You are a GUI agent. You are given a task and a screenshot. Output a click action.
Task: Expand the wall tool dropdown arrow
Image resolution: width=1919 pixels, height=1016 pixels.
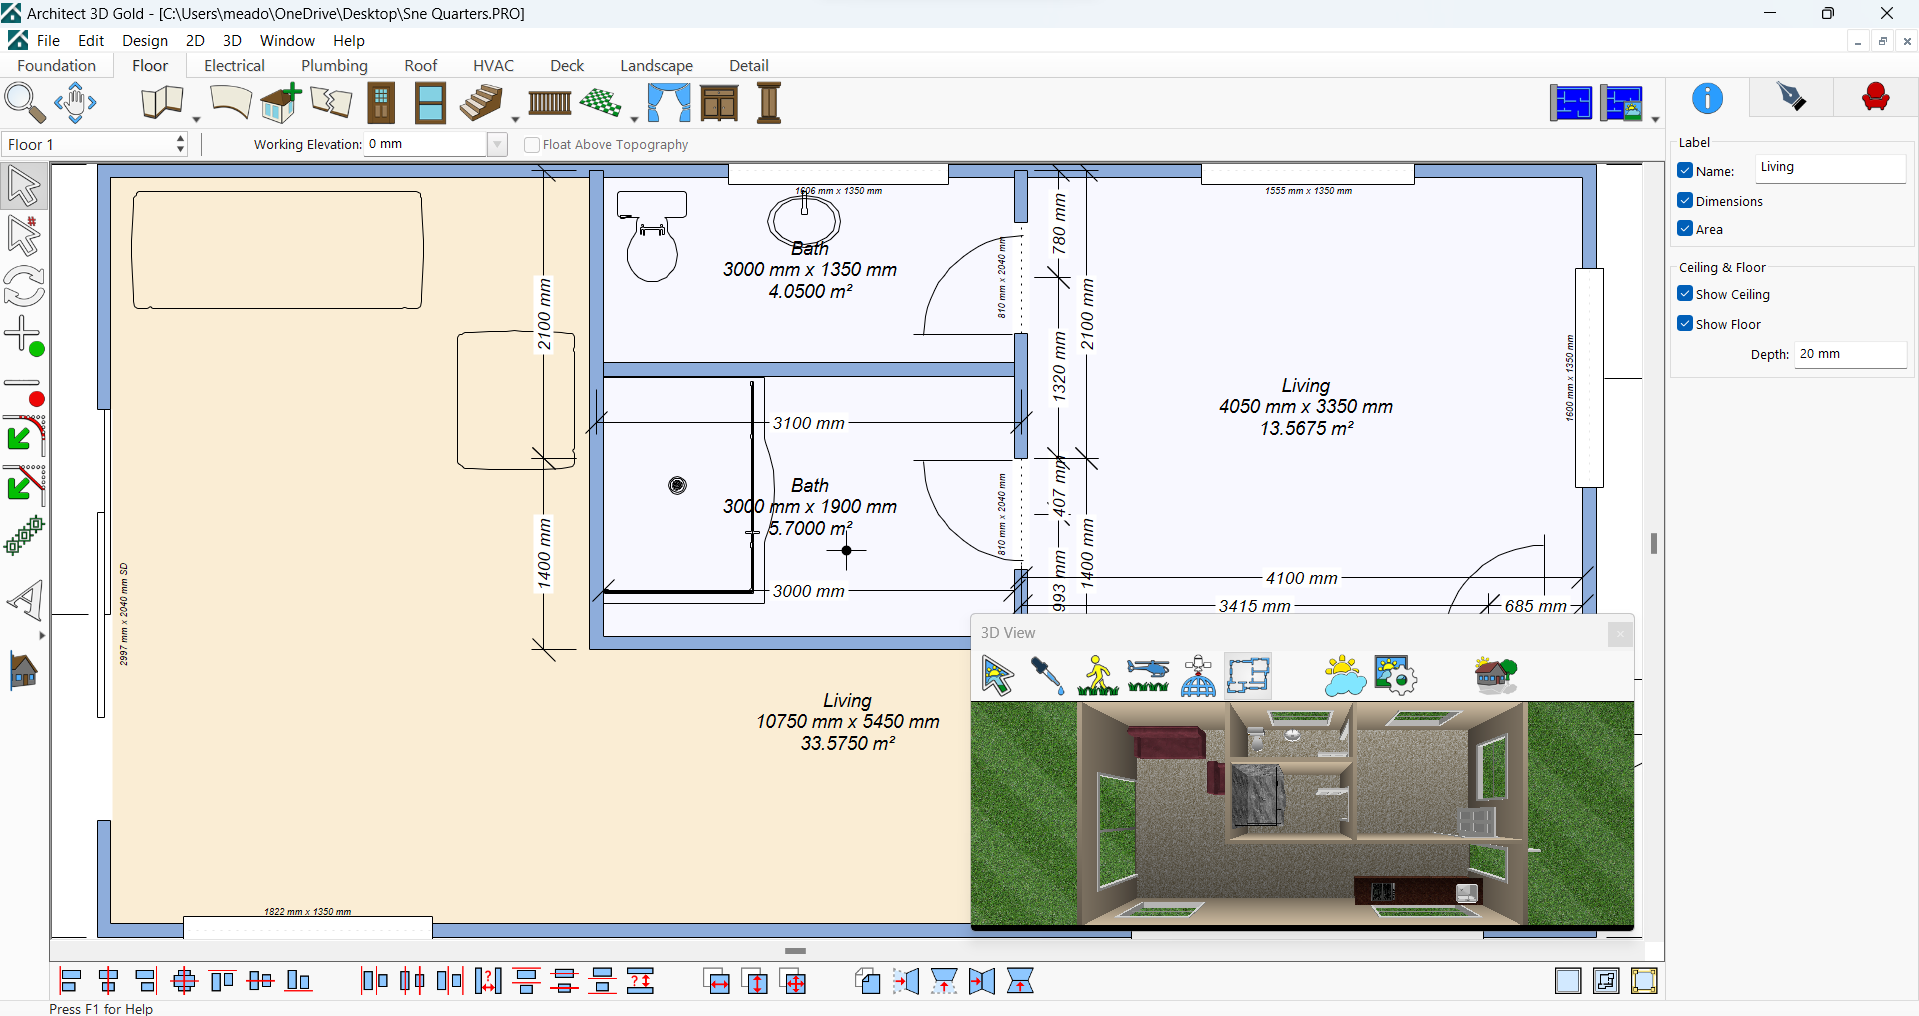196,119
